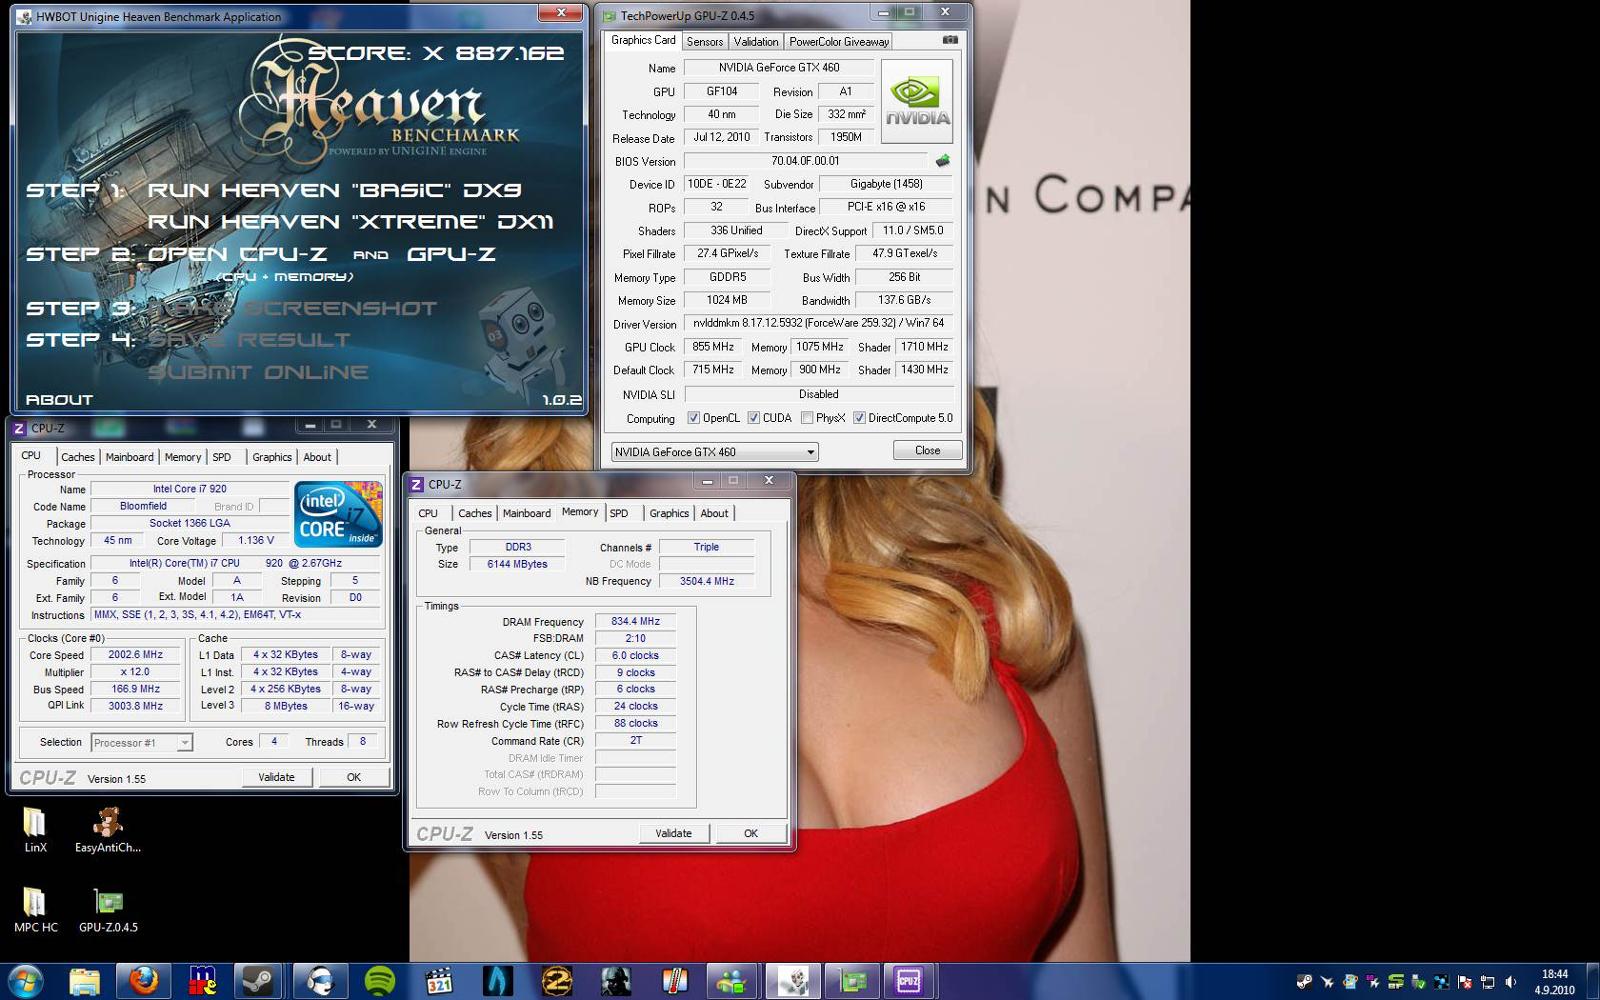Click the volume speaker tray icon
Image resolution: width=1600 pixels, height=1000 pixels.
coord(1511,982)
